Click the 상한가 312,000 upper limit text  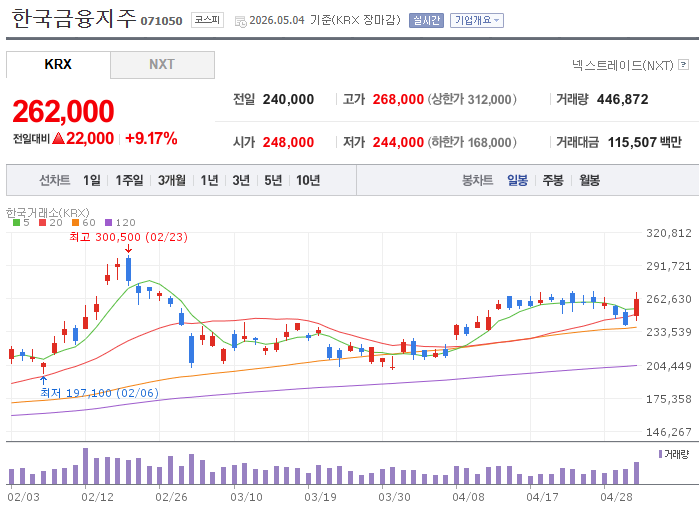pyautogui.click(x=472, y=99)
